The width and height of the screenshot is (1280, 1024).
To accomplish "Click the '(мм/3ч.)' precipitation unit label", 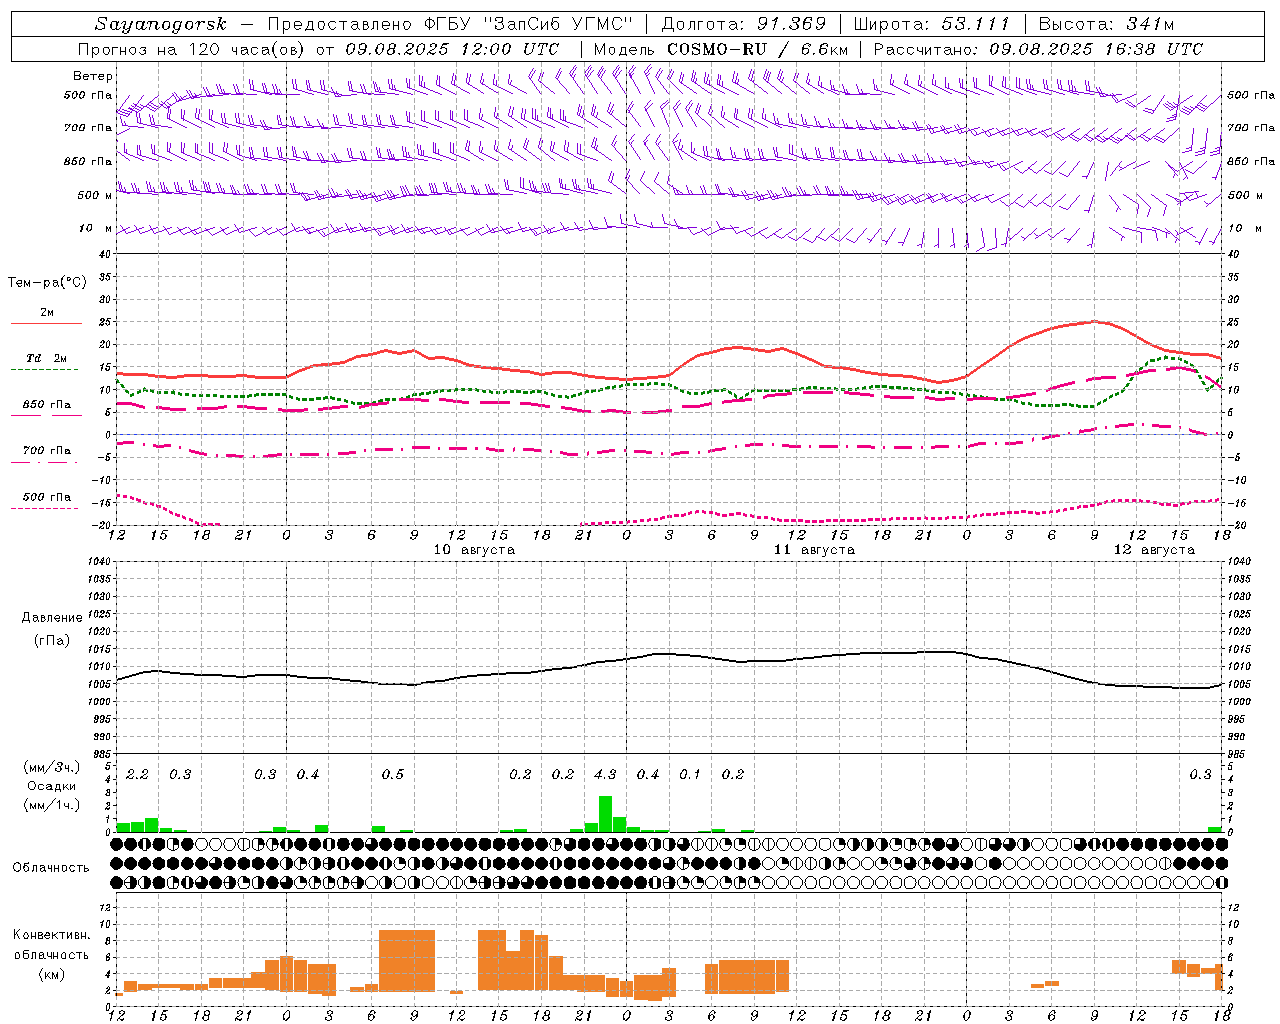I will (51, 767).
